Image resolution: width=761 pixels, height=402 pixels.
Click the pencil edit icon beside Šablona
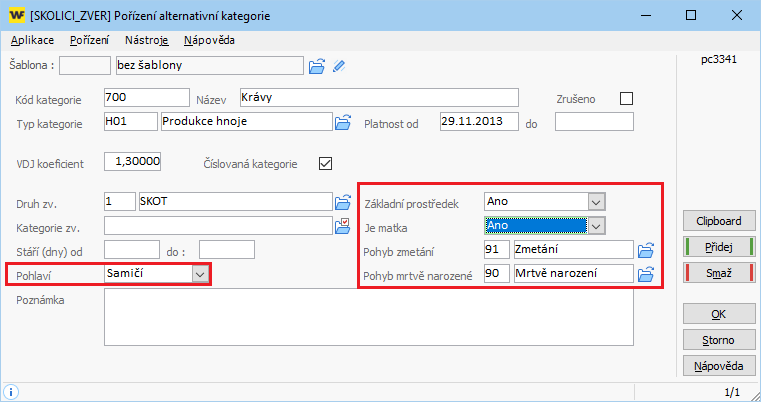click(x=339, y=67)
